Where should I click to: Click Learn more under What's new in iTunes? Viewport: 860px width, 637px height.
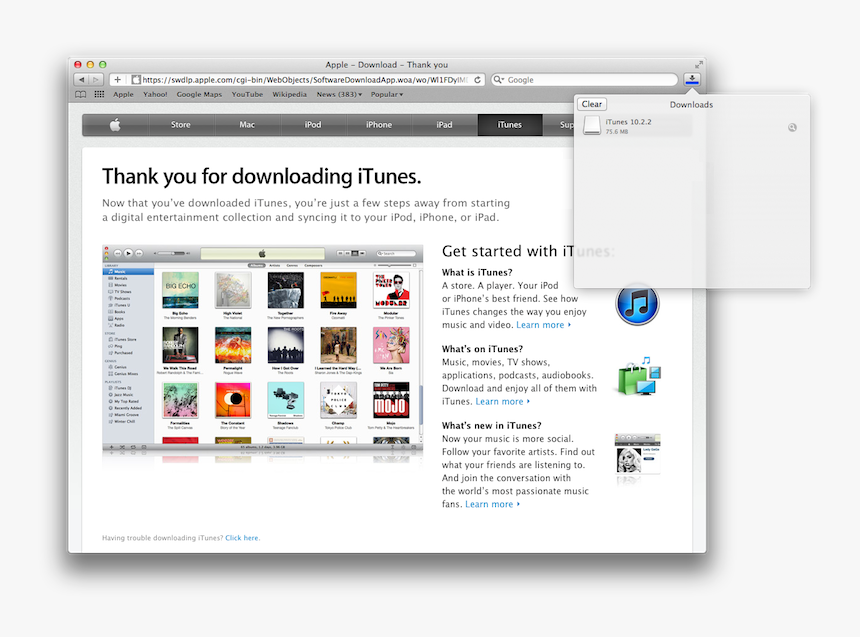coord(492,504)
